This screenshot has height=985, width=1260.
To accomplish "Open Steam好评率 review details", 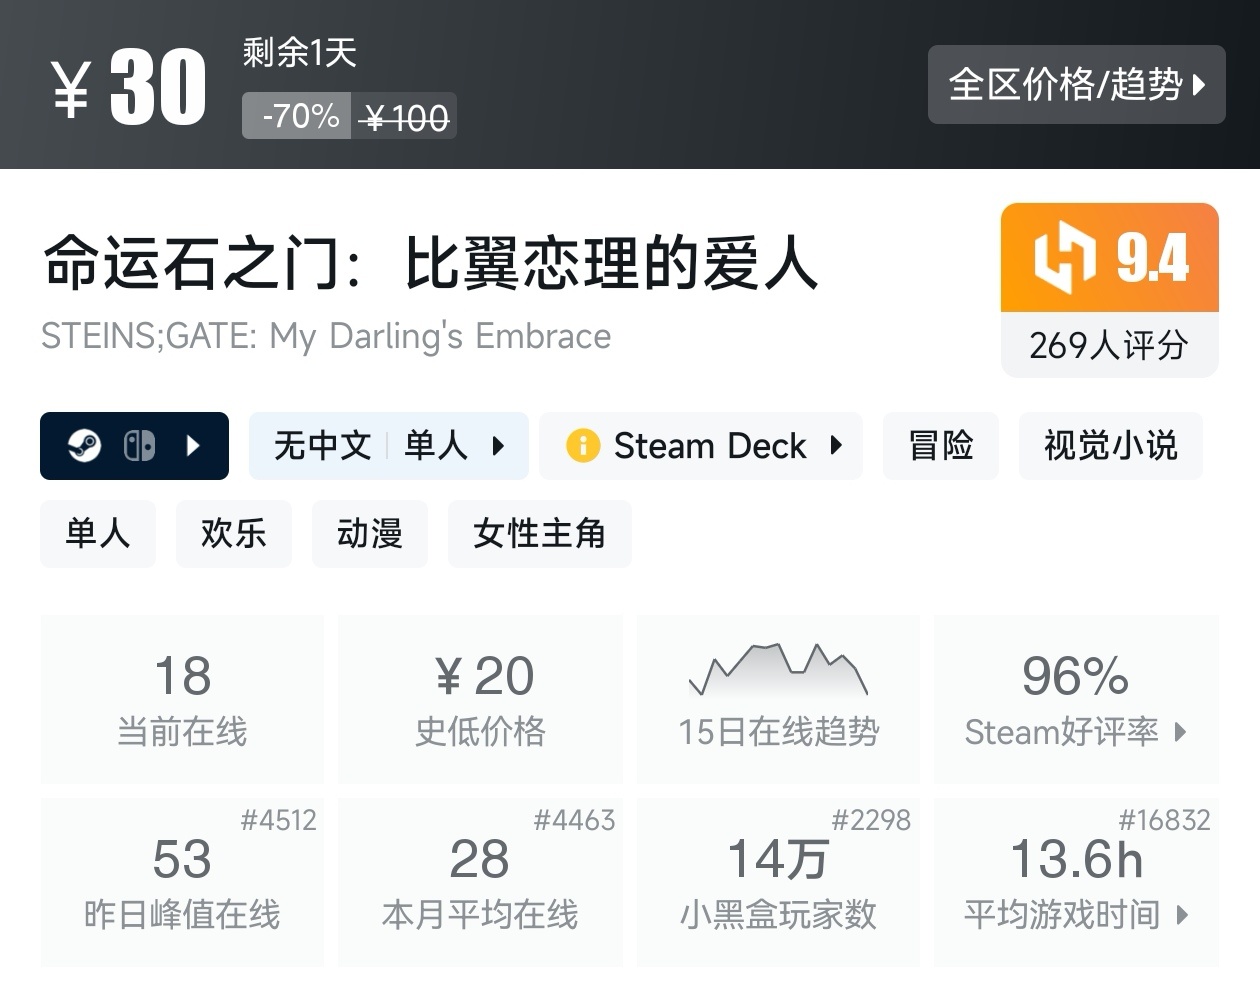I will 1075,699.
